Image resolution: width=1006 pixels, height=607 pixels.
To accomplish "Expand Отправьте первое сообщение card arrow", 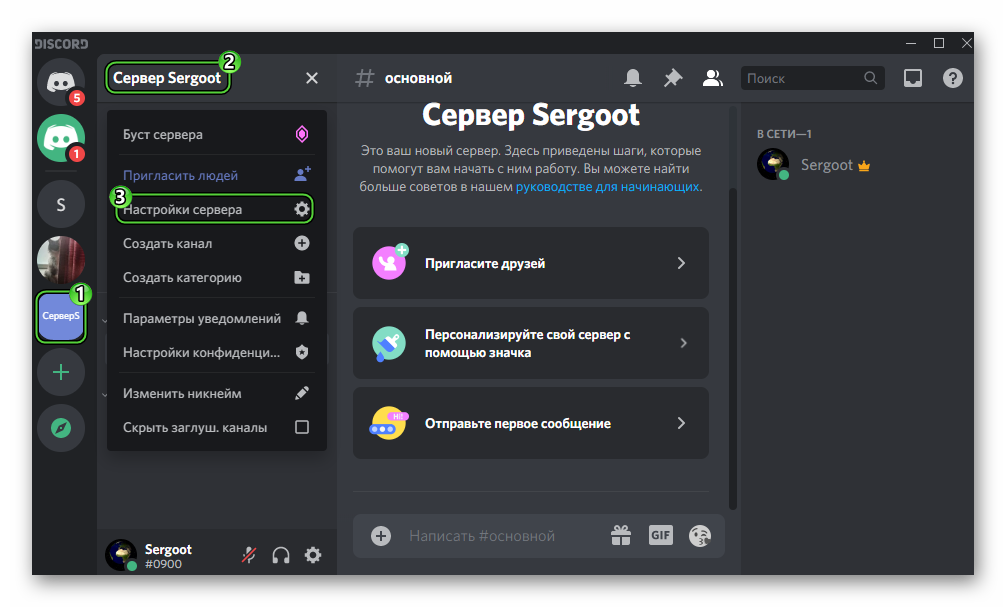I will click(681, 423).
